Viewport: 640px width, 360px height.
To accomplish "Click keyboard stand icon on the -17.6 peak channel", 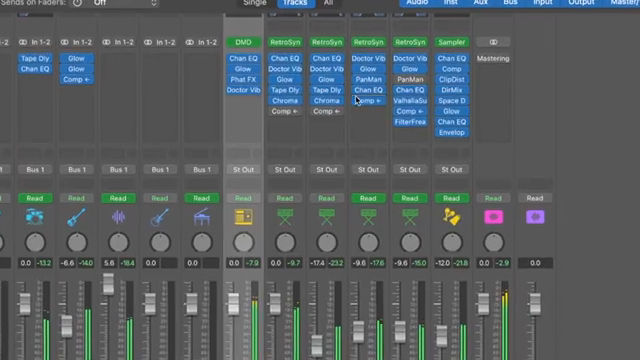I will point(368,217).
